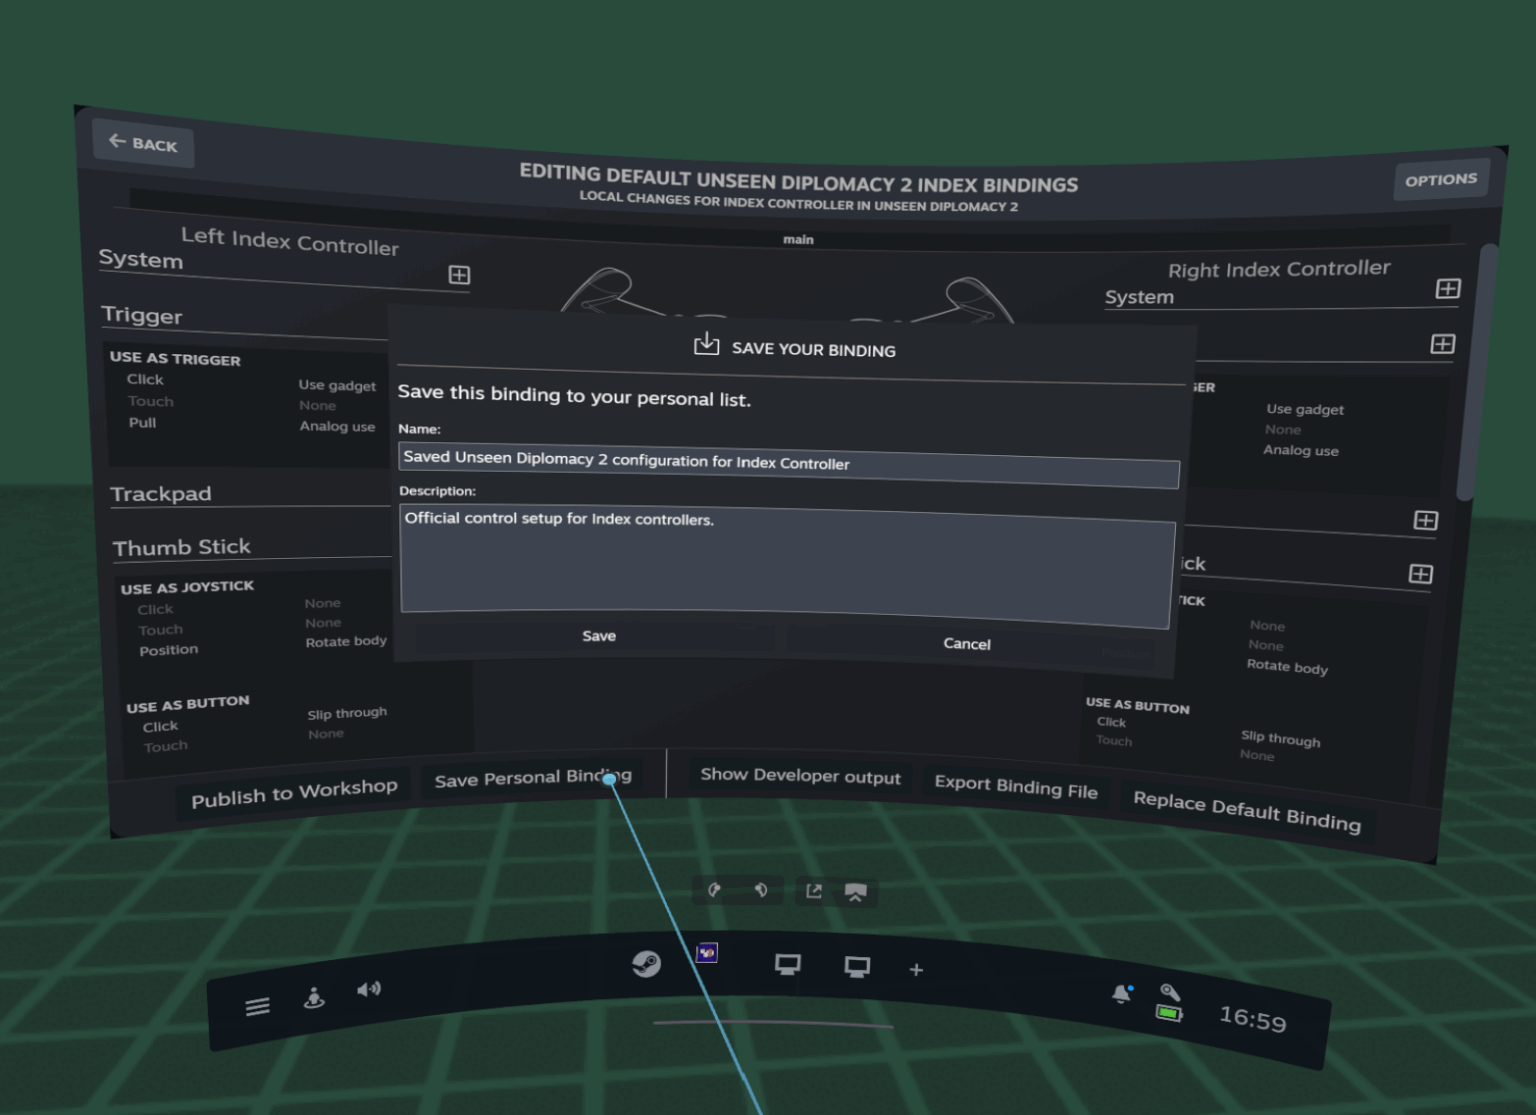Cancel the save binding dialog
Viewport: 1536px width, 1115px height.
pos(966,644)
